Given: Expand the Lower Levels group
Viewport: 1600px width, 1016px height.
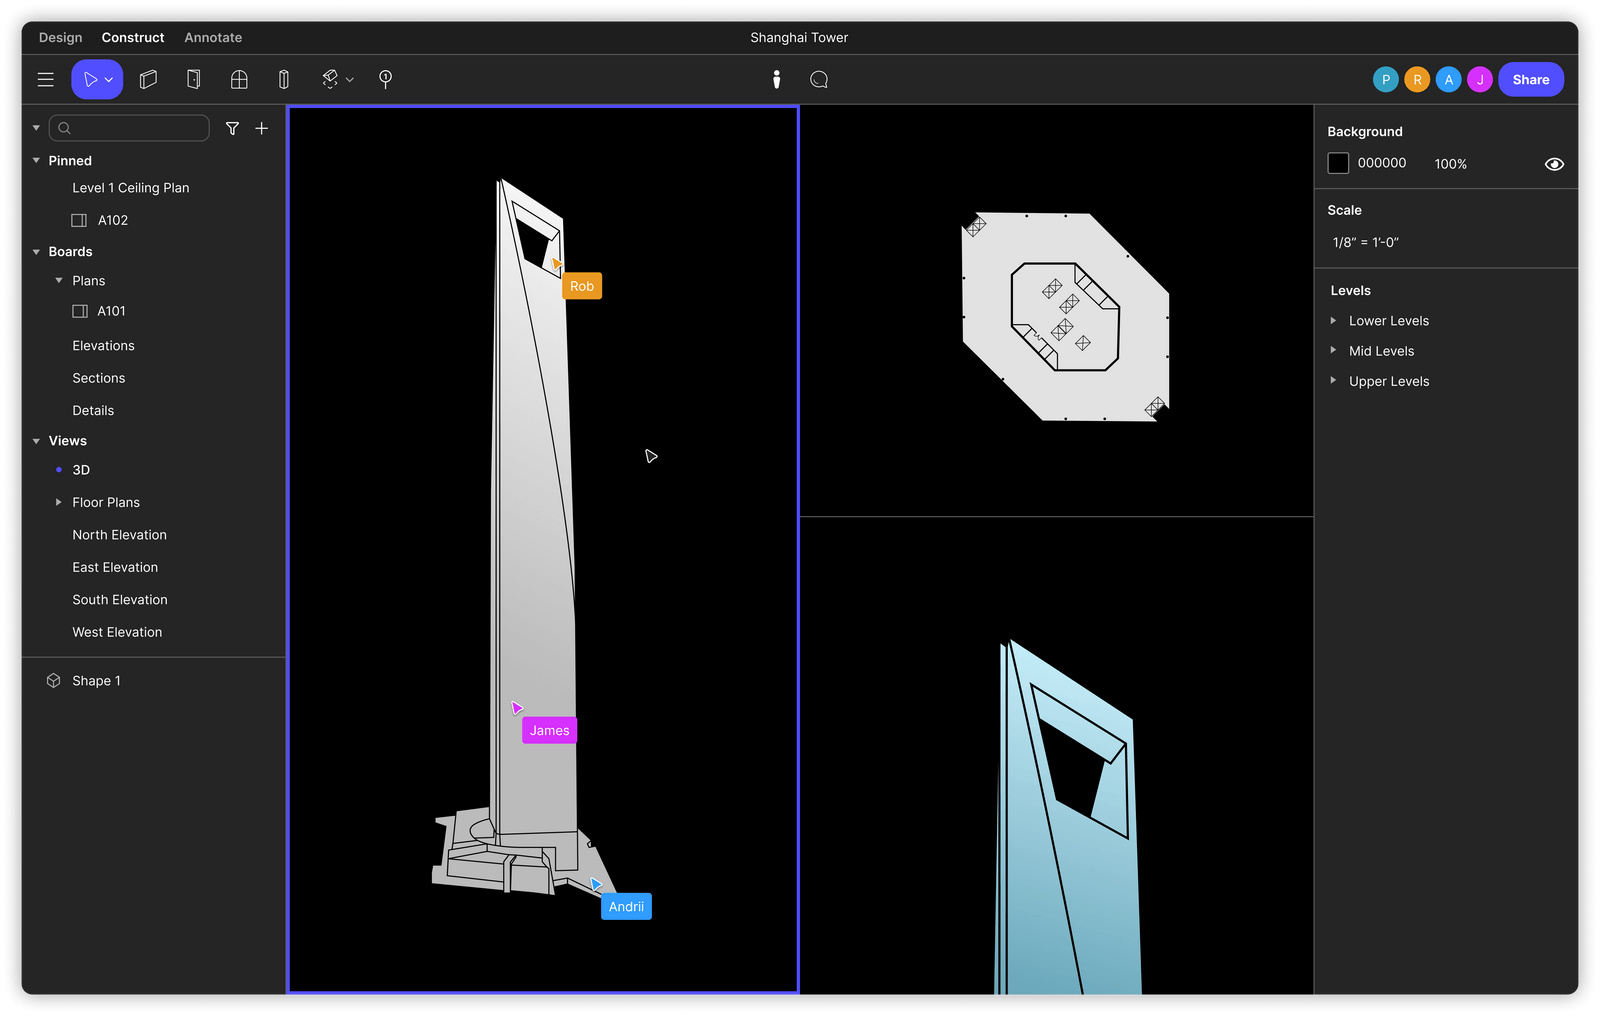Looking at the screenshot, I should tap(1333, 321).
